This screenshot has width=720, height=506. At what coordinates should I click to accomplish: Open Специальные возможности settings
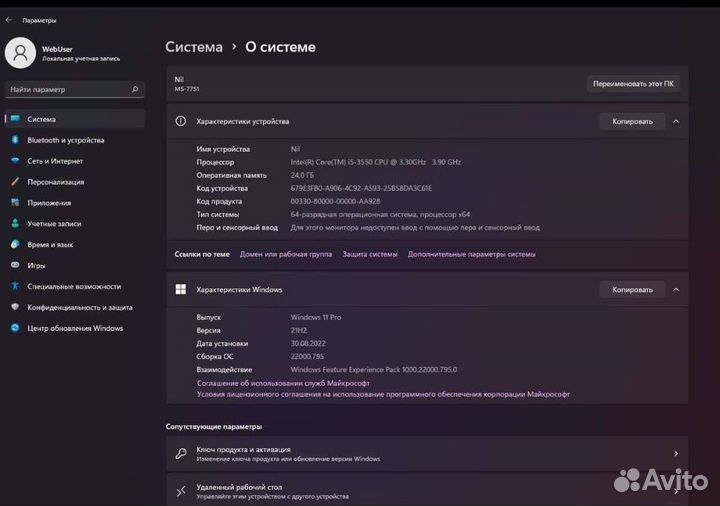coord(75,286)
